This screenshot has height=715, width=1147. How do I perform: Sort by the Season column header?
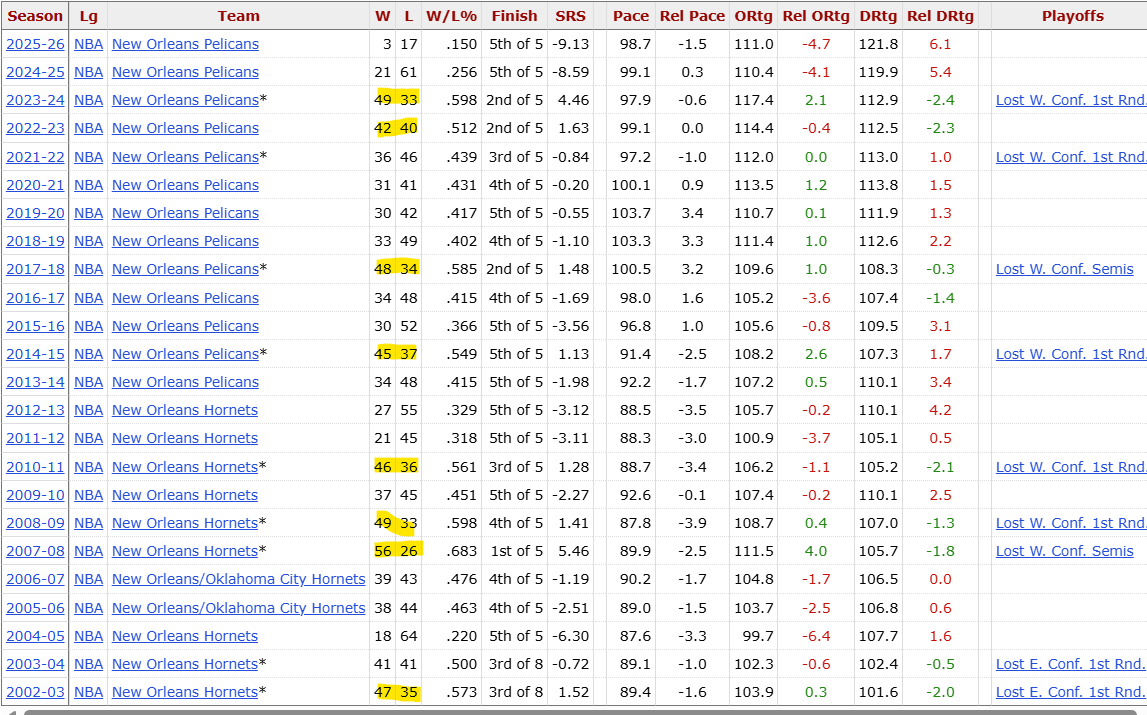pyautogui.click(x=35, y=16)
